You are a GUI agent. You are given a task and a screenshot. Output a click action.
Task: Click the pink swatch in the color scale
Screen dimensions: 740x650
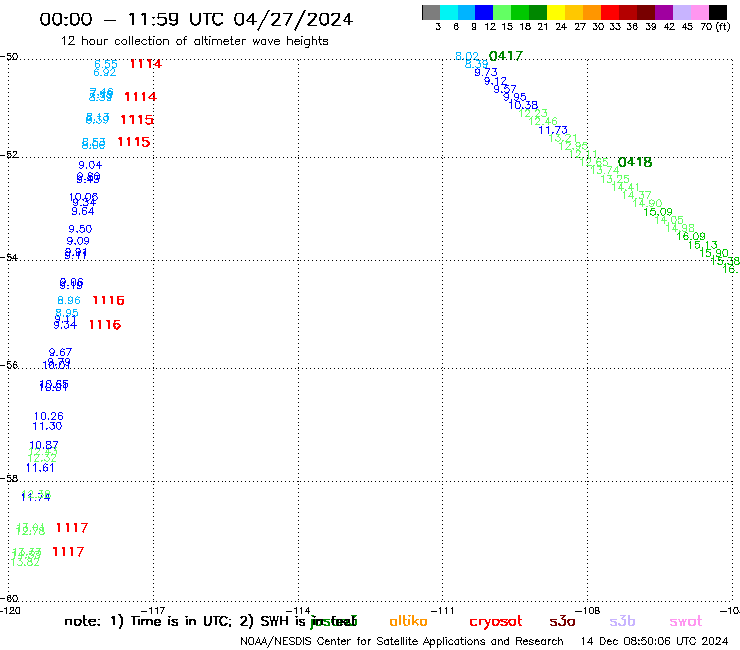(x=699, y=12)
